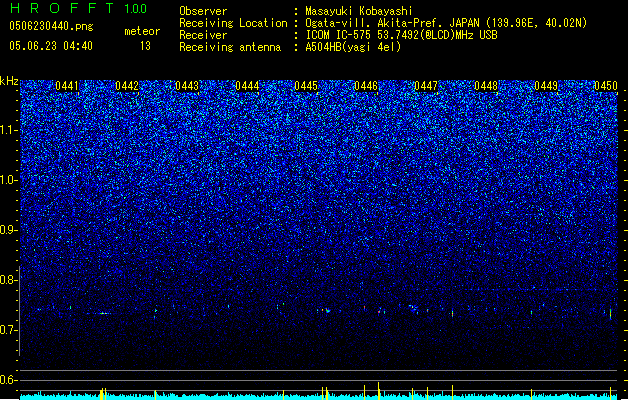
Task: Click the Observer label
Action: (203, 11)
